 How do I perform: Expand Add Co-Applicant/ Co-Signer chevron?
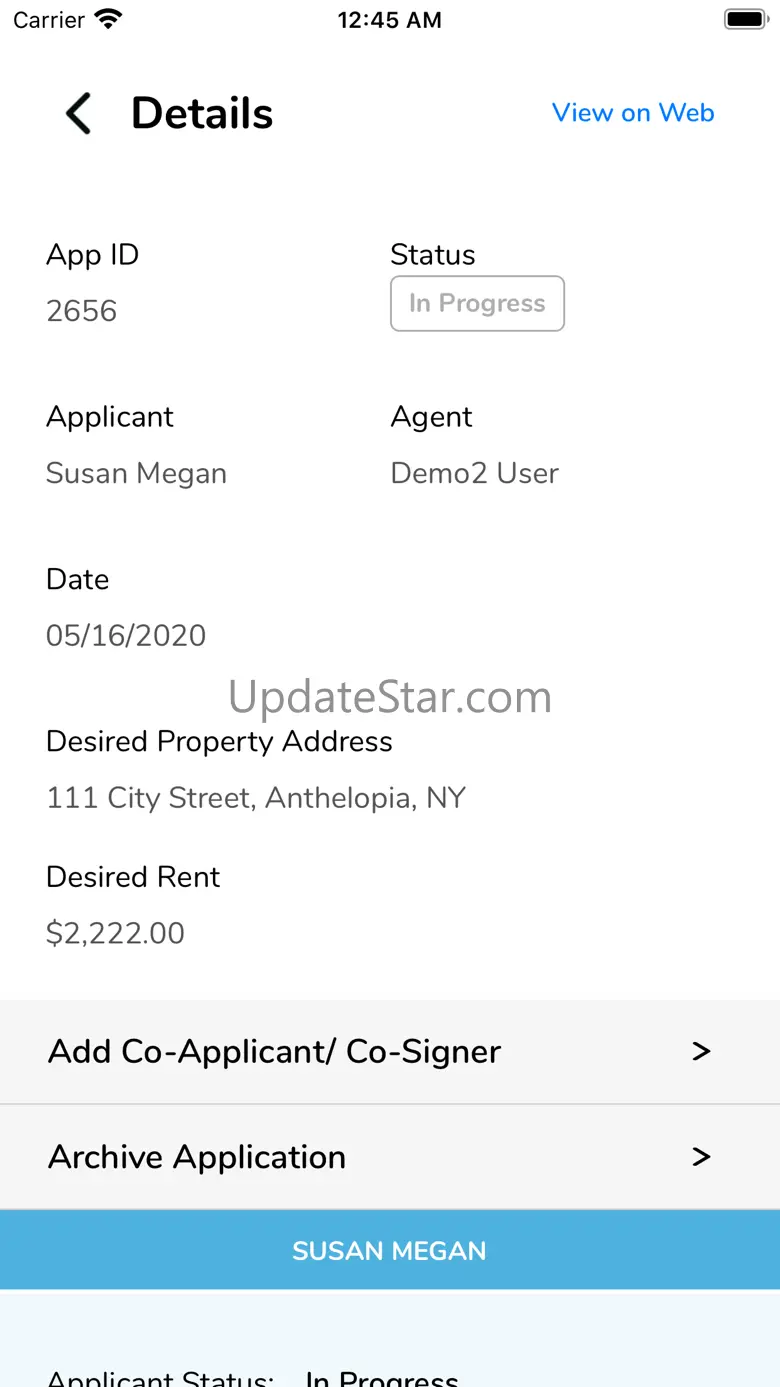tap(701, 1052)
